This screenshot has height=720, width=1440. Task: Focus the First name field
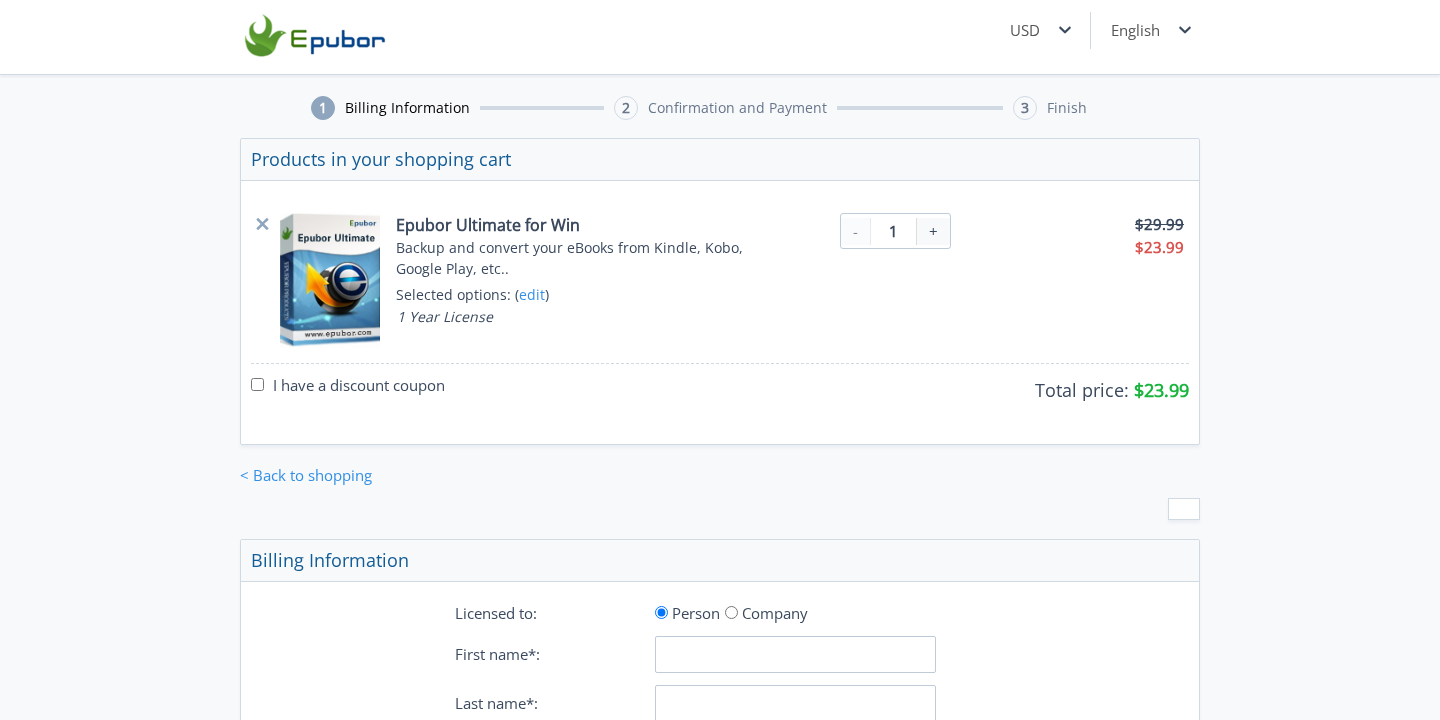point(795,655)
